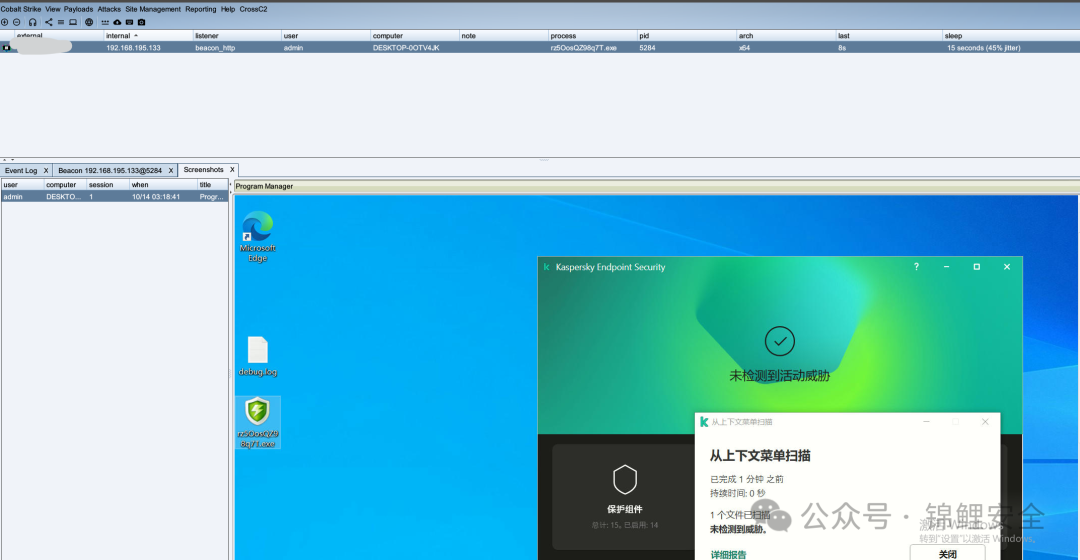Open the View menu
This screenshot has height=560, width=1080.
[53, 9]
